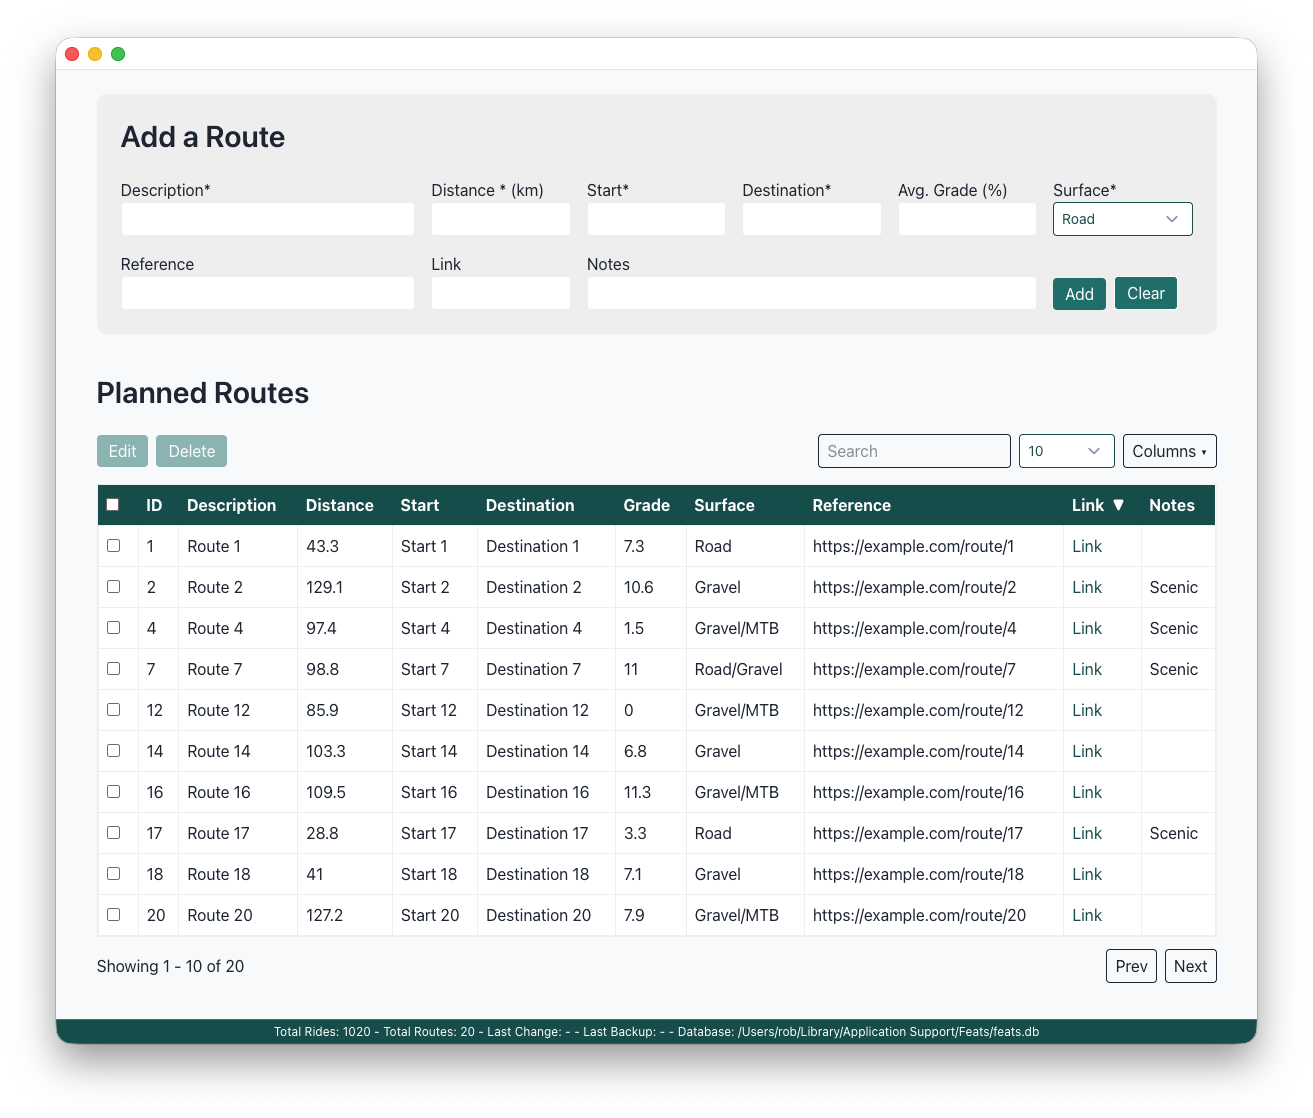This screenshot has height=1118, width=1313.
Task: Select the Route 12 row checkbox
Action: (x=113, y=710)
